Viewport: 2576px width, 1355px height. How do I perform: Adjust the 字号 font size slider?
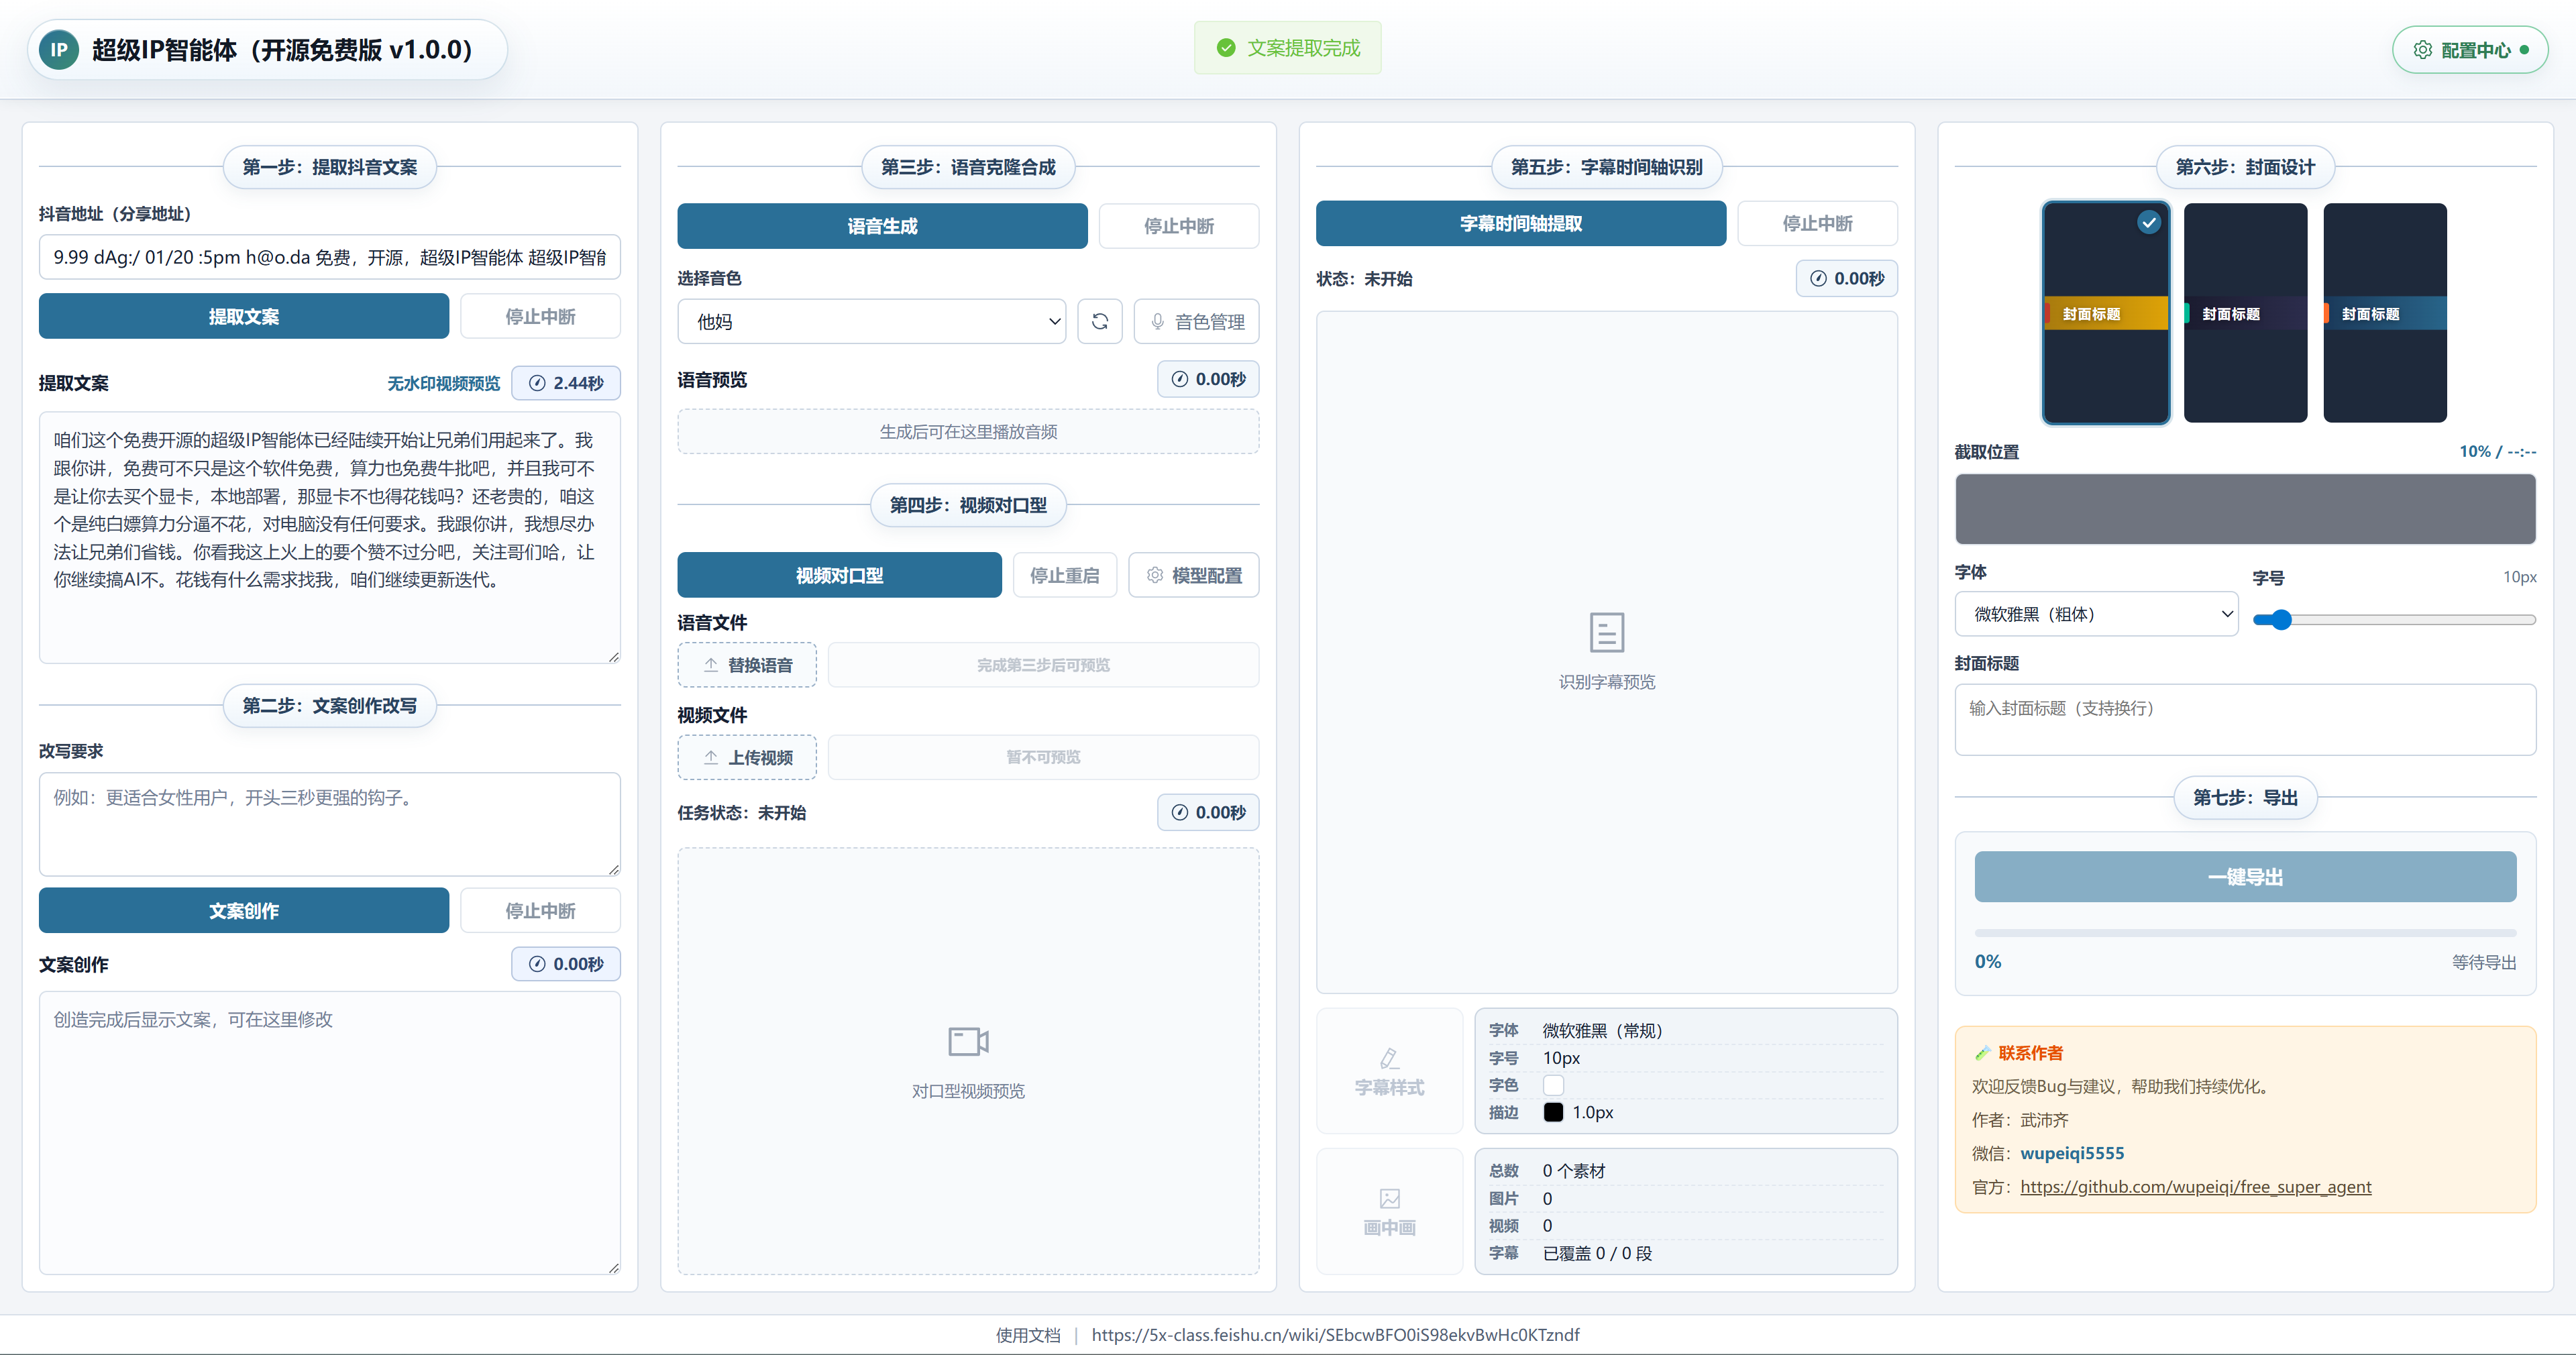(x=2394, y=620)
